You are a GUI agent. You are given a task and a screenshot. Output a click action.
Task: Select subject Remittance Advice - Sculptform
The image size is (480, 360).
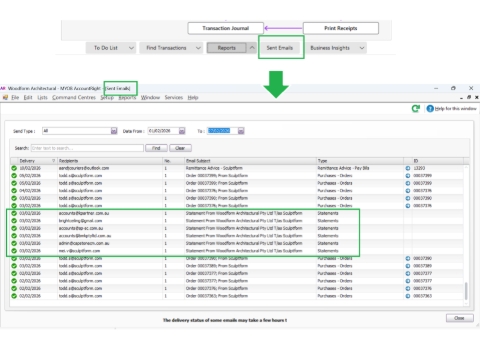214,168
